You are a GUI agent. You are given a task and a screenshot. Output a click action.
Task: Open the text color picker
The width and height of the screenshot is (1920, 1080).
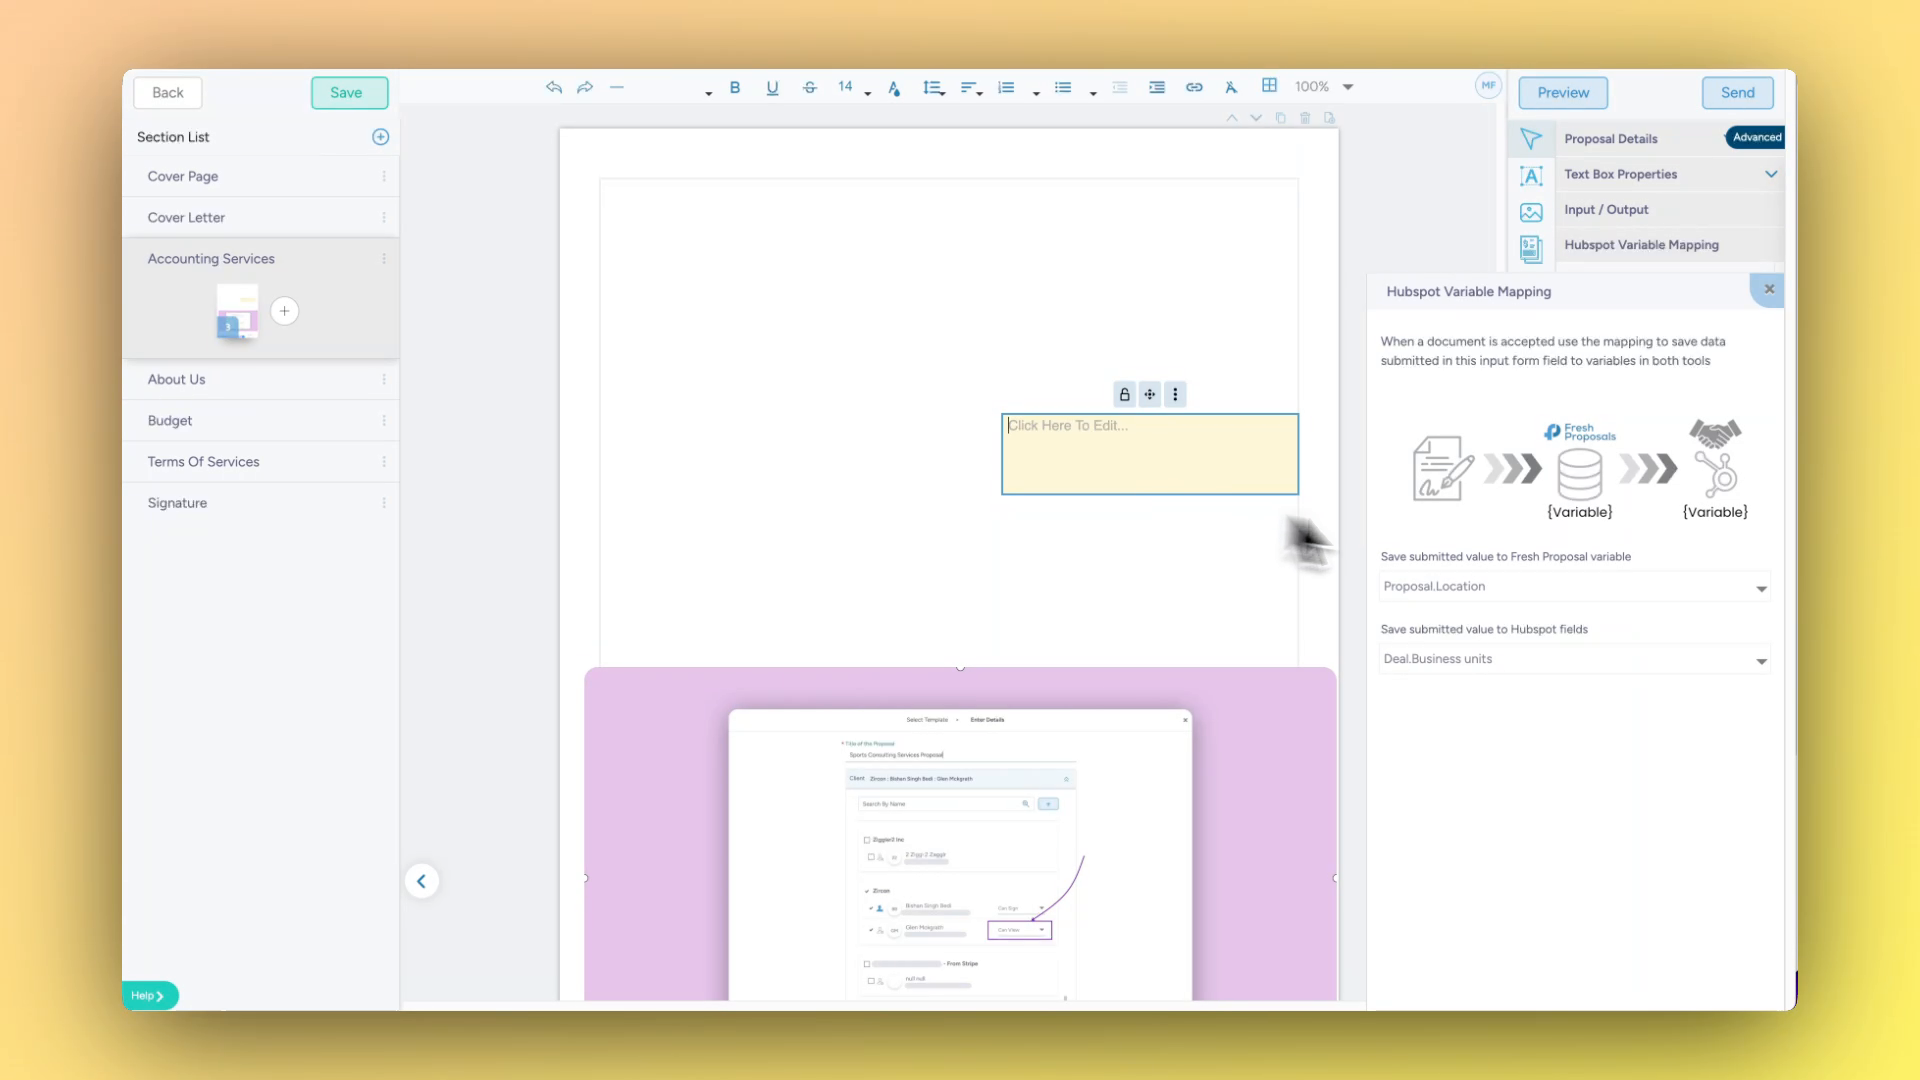tap(894, 88)
